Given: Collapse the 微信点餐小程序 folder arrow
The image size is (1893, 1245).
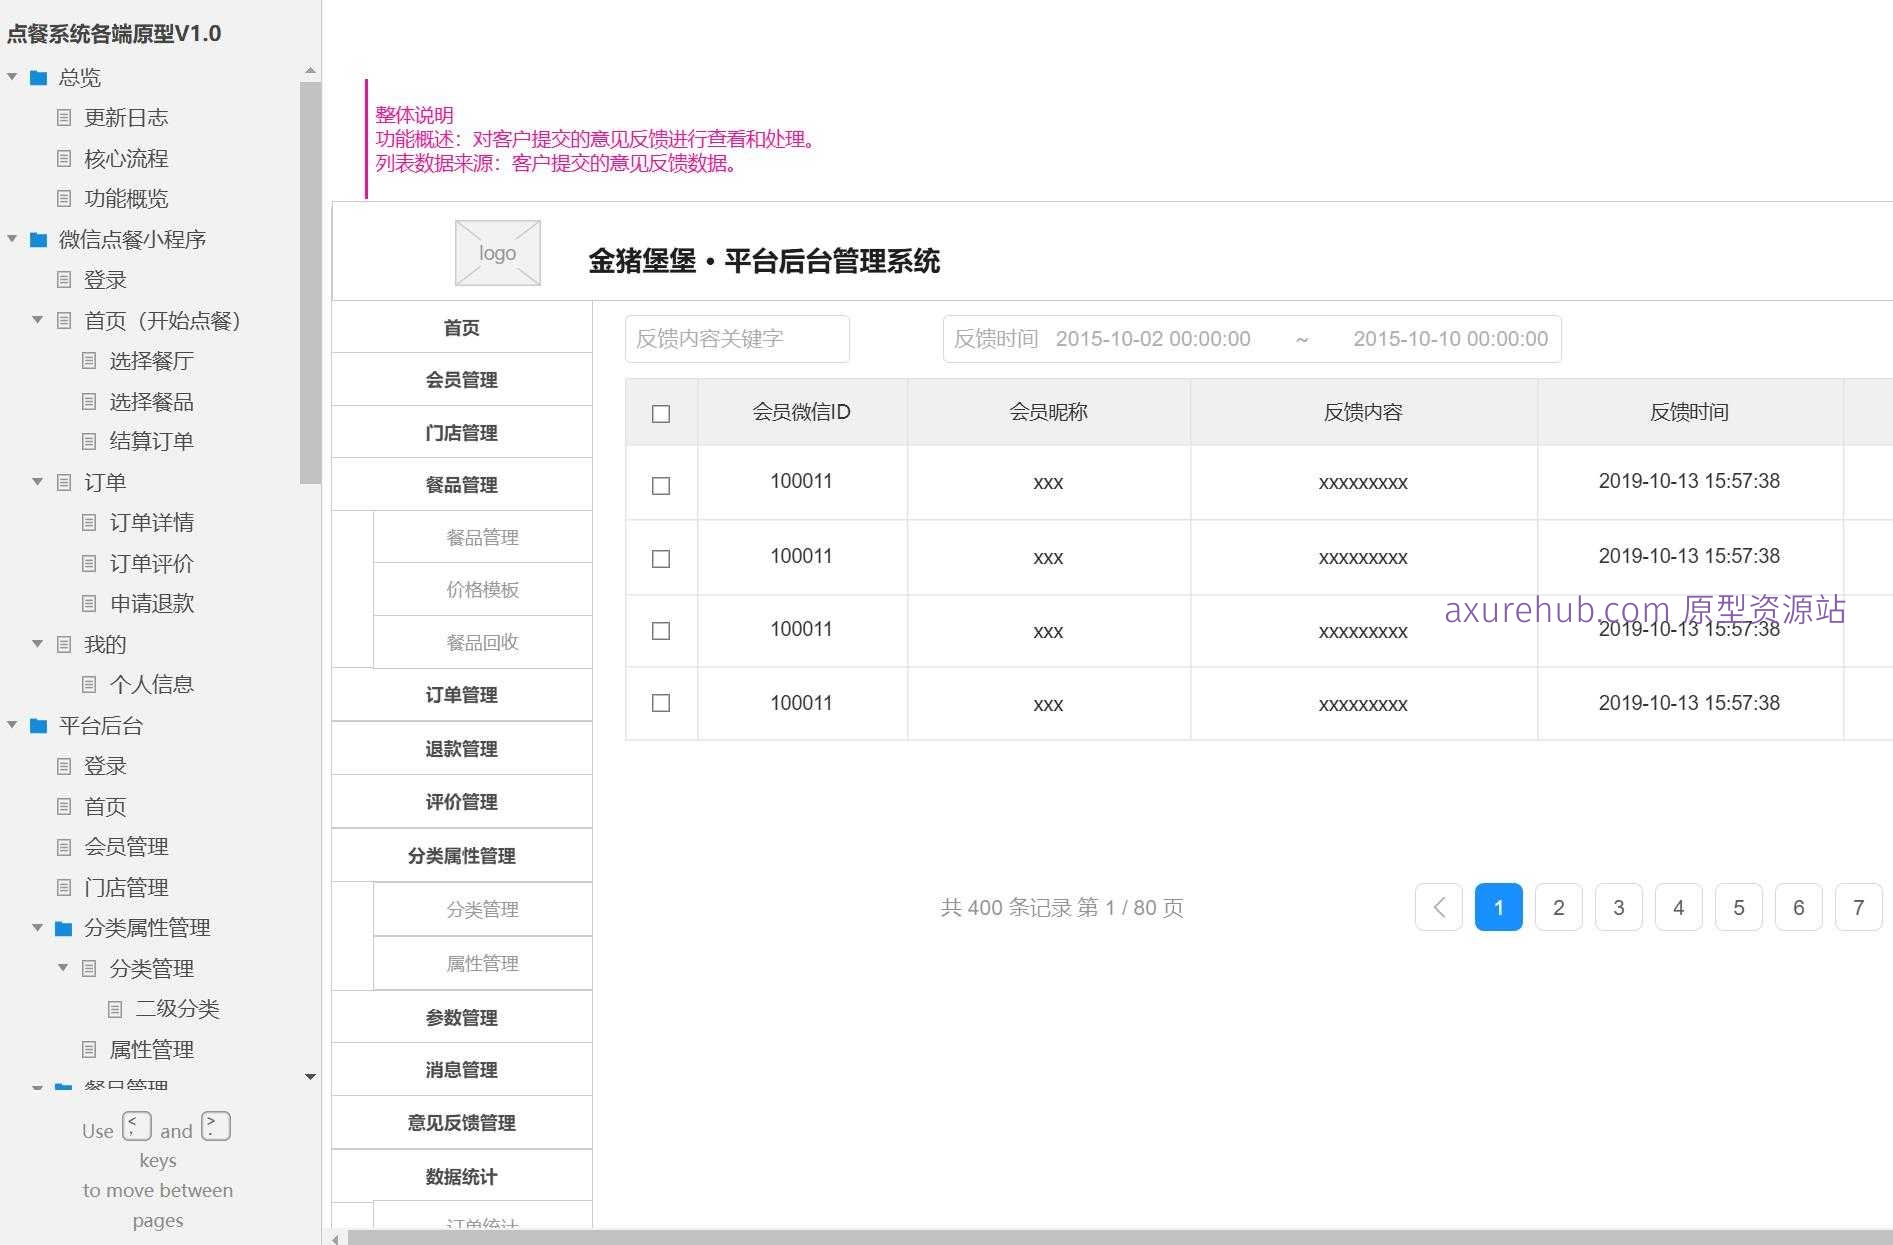Looking at the screenshot, I should click(x=12, y=239).
